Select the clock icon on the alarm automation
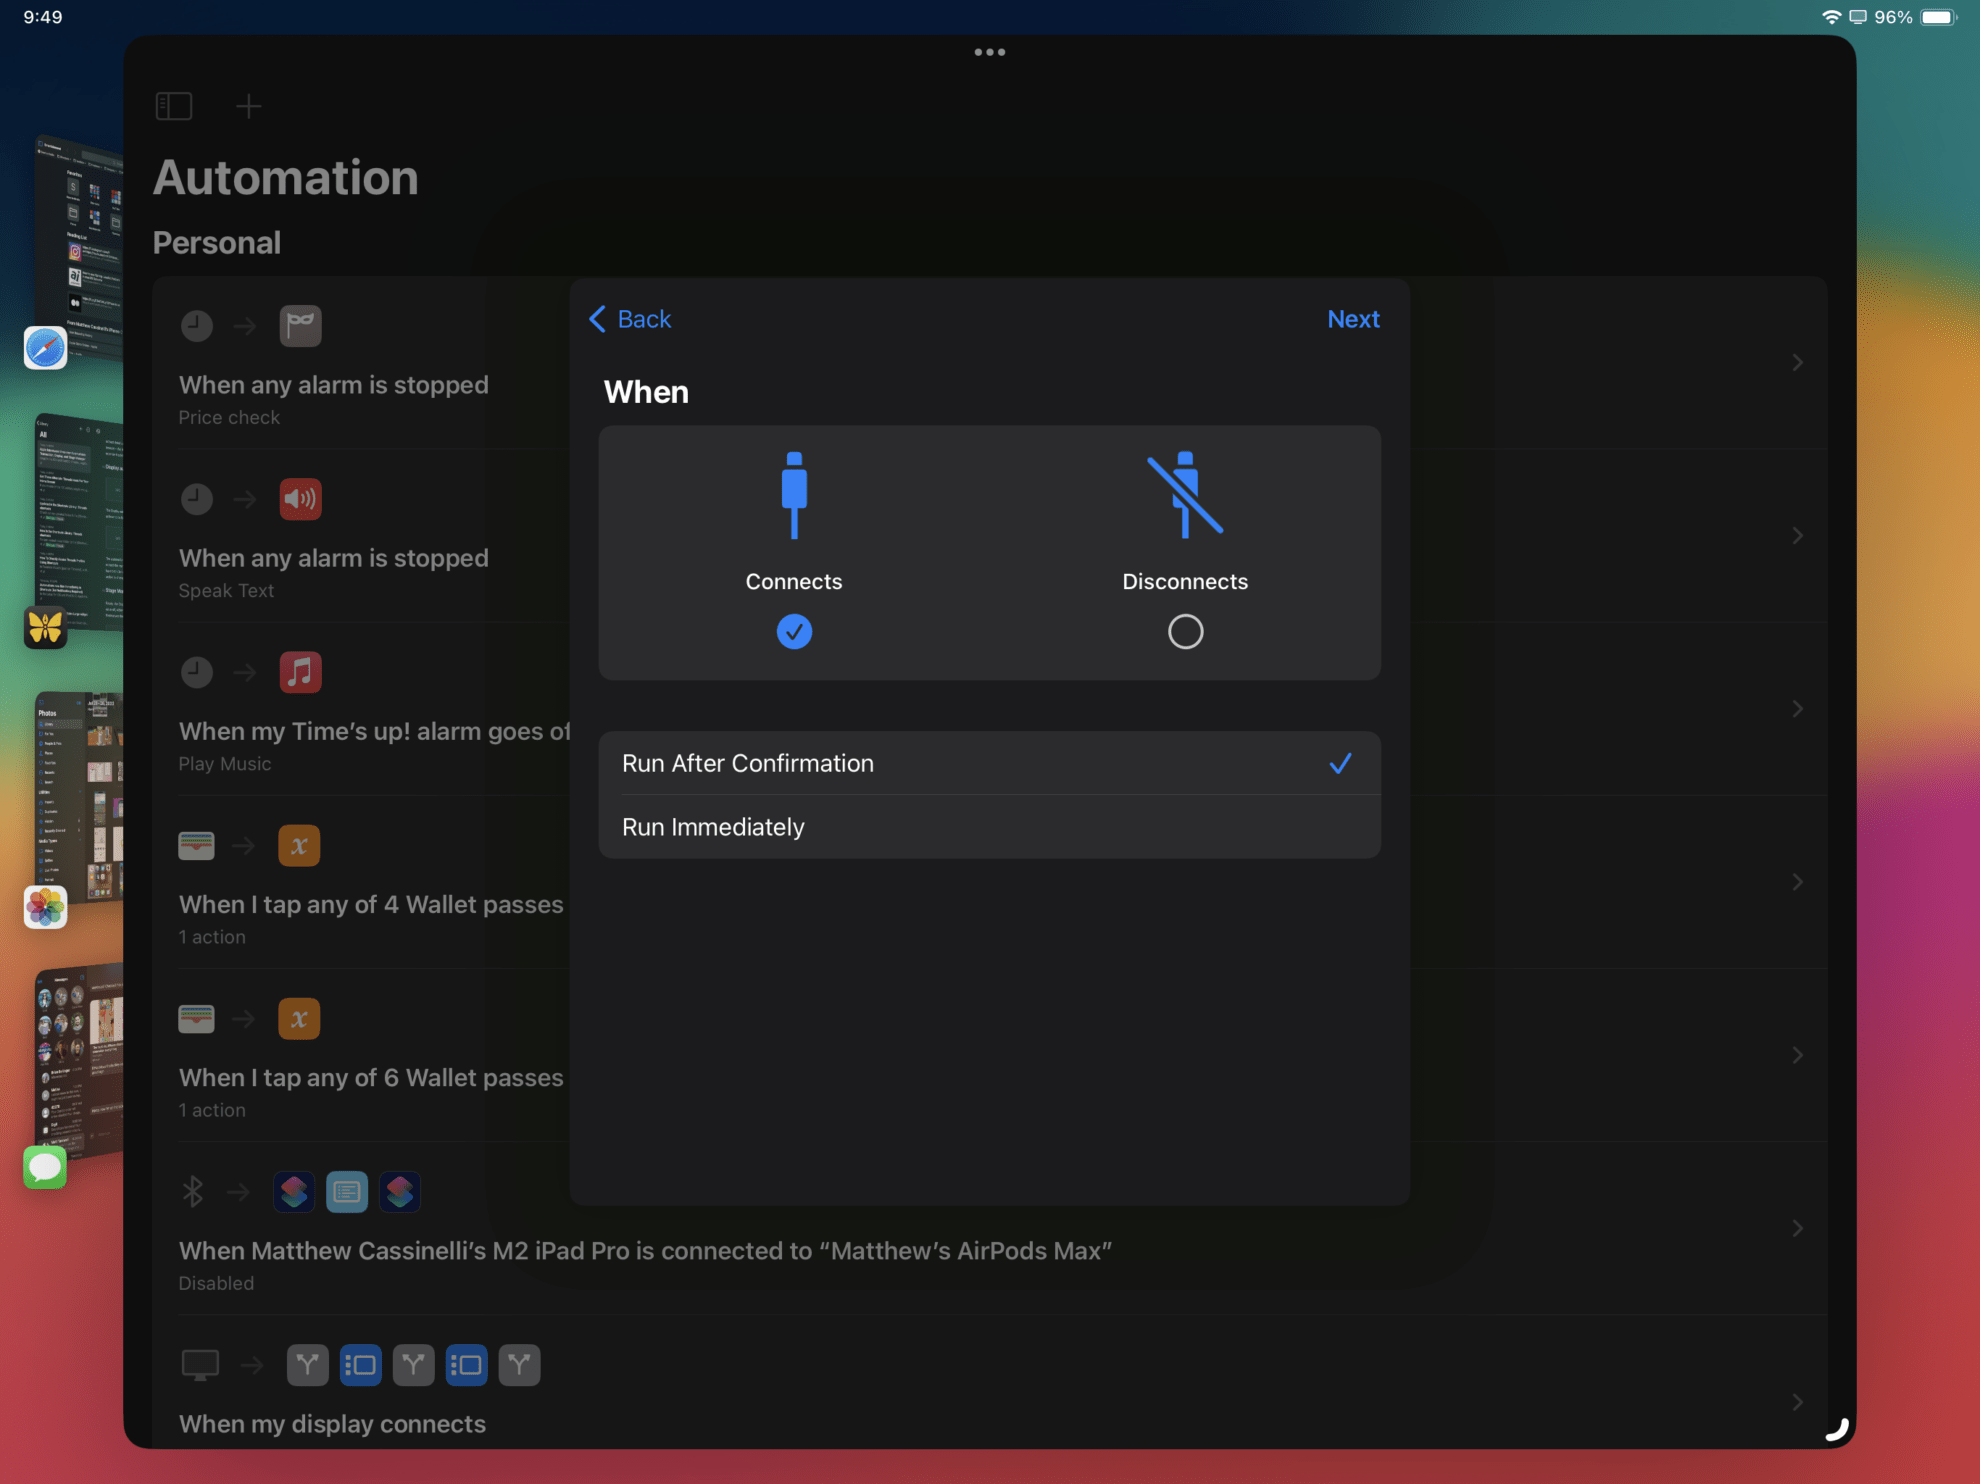The width and height of the screenshot is (1980, 1484). click(x=196, y=325)
